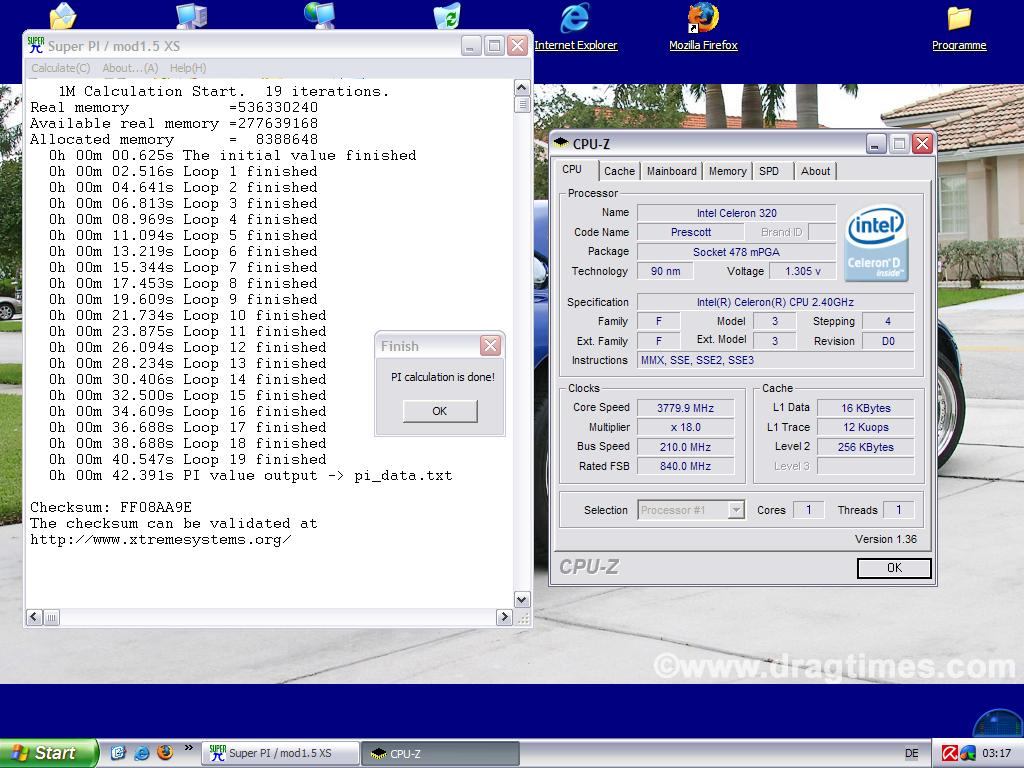Click the CPU-Z title bar chip icon
The width and height of the screenshot is (1024, 768).
561,143
